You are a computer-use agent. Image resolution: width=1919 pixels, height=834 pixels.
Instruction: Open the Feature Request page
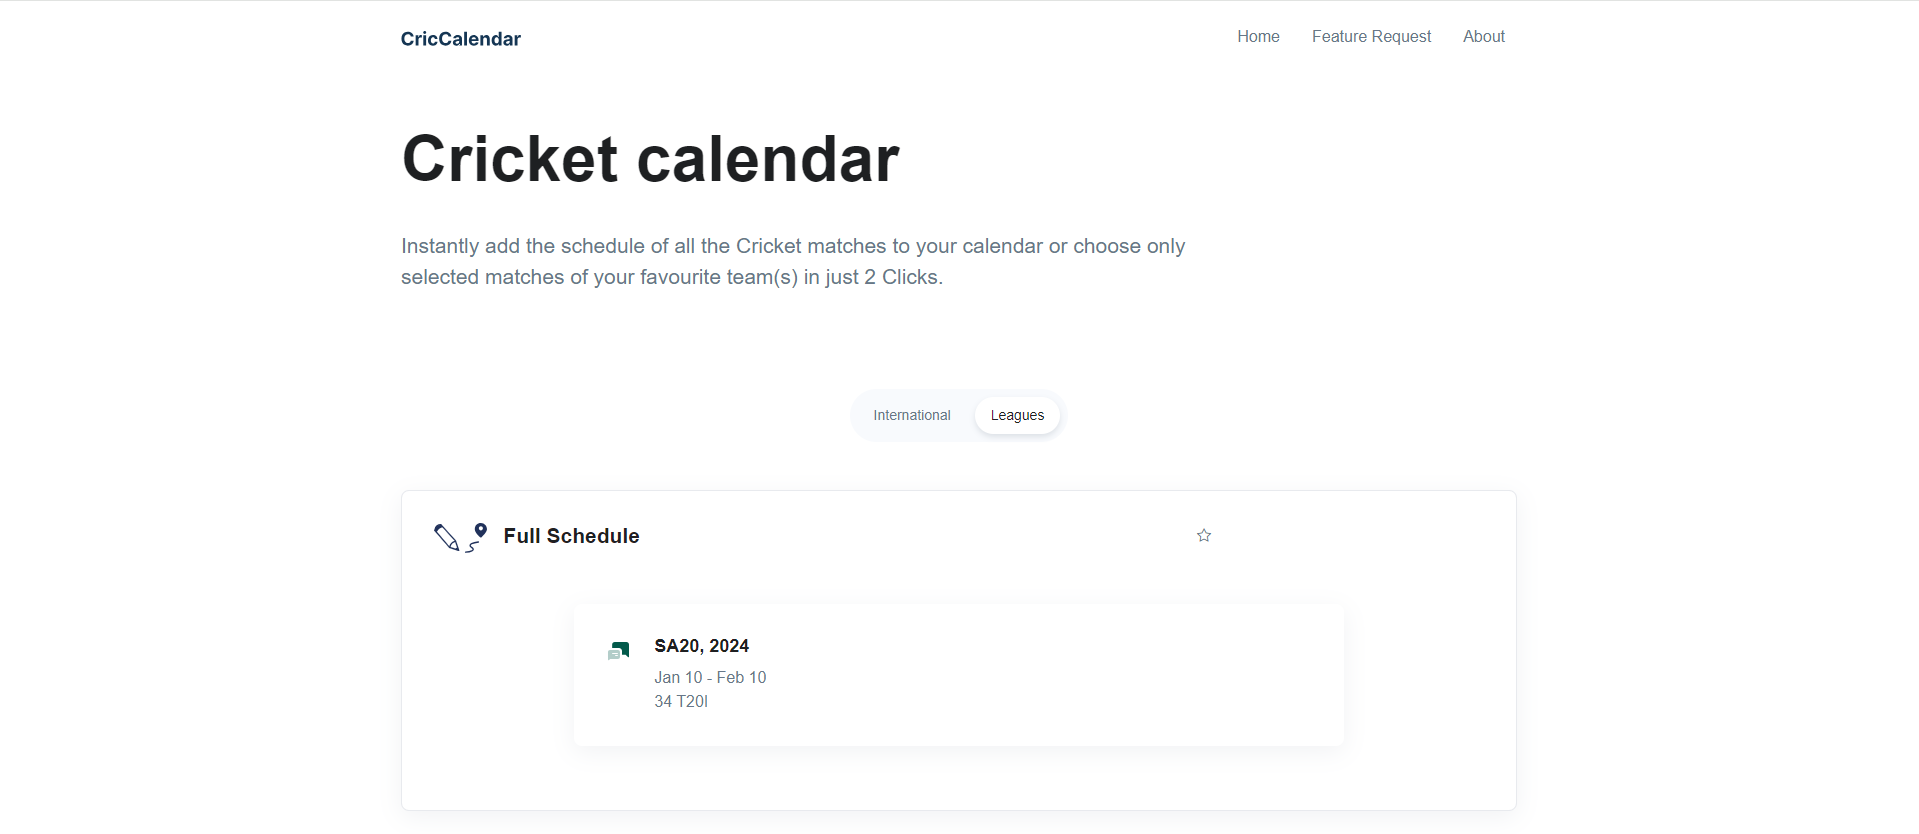coord(1371,36)
